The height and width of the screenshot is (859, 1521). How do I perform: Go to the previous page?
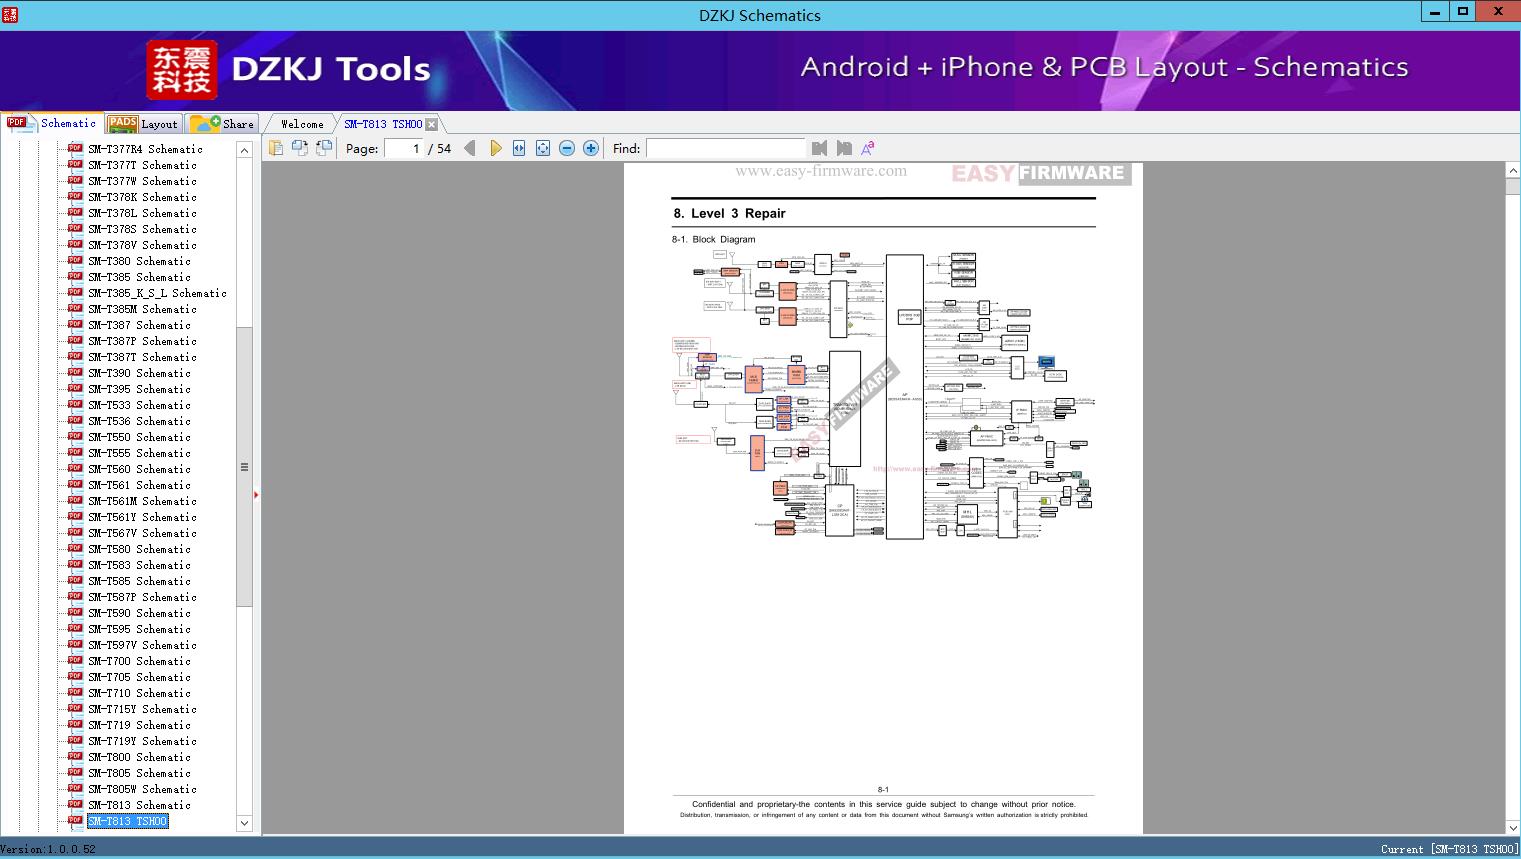470,148
